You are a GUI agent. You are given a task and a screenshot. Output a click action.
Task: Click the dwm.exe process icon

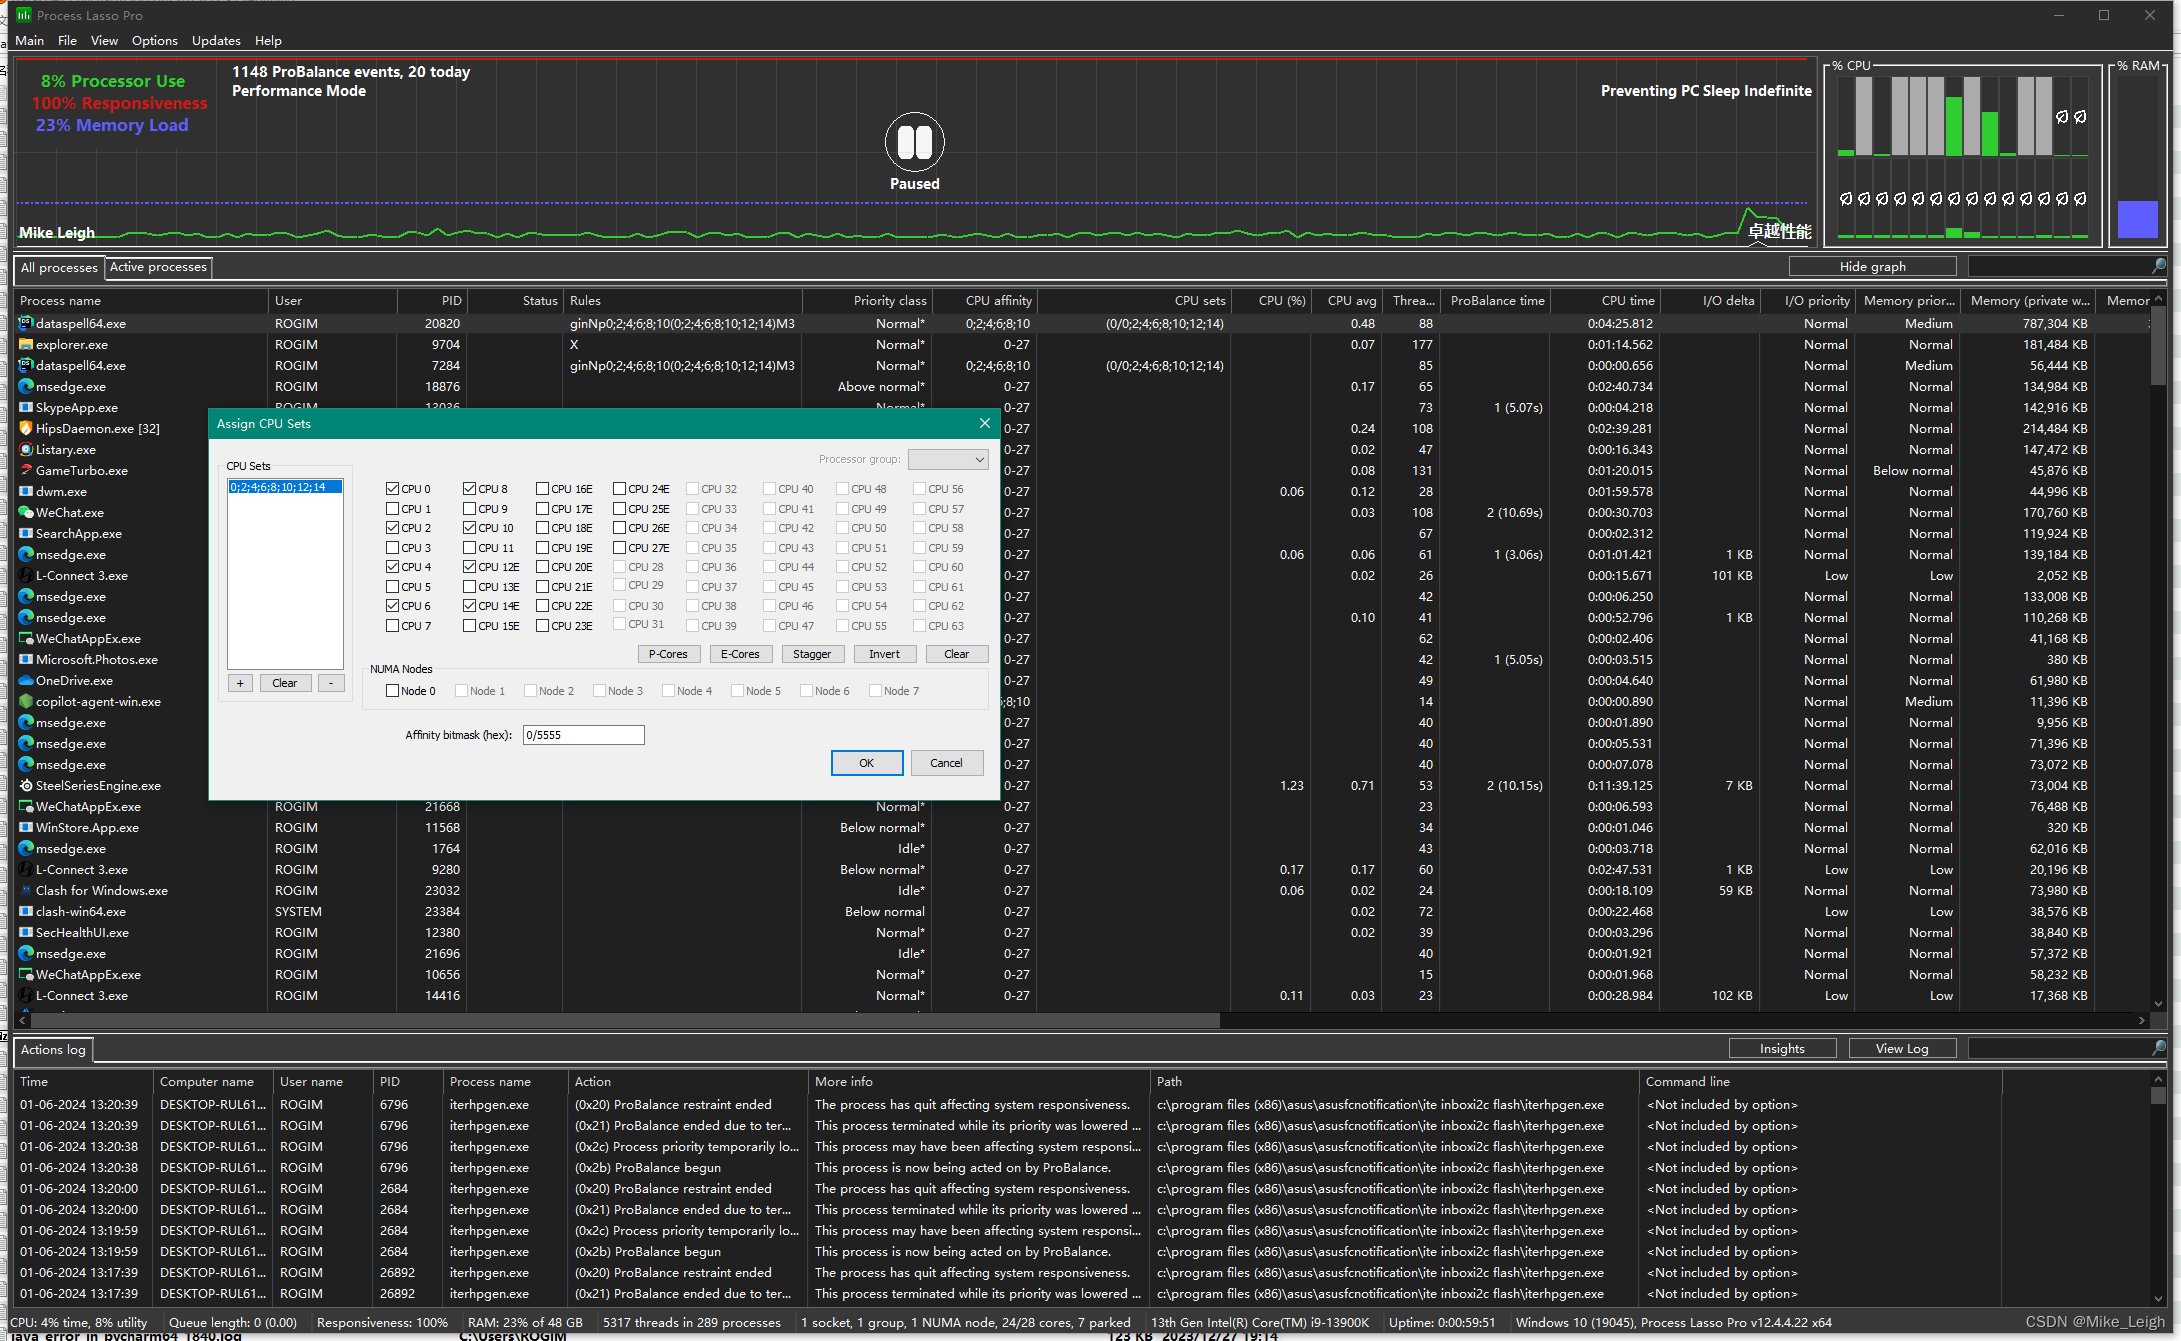tap(26, 491)
